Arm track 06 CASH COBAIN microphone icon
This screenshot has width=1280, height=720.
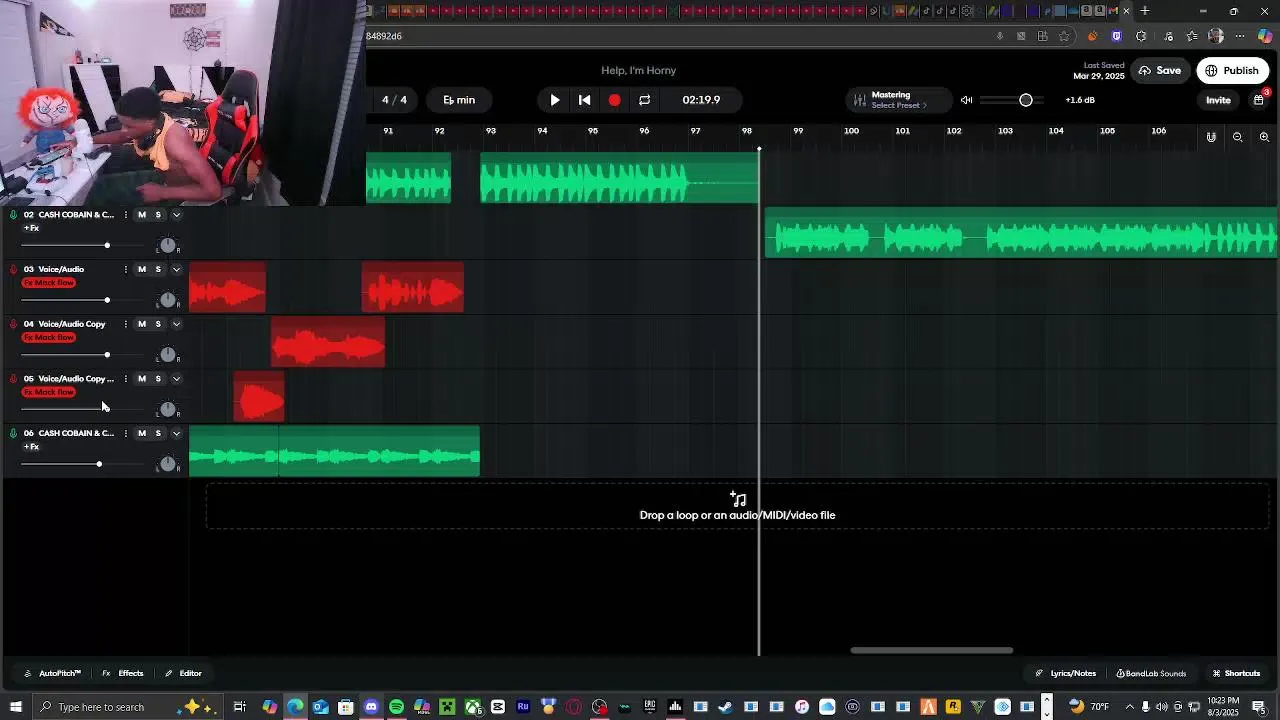coord(13,433)
